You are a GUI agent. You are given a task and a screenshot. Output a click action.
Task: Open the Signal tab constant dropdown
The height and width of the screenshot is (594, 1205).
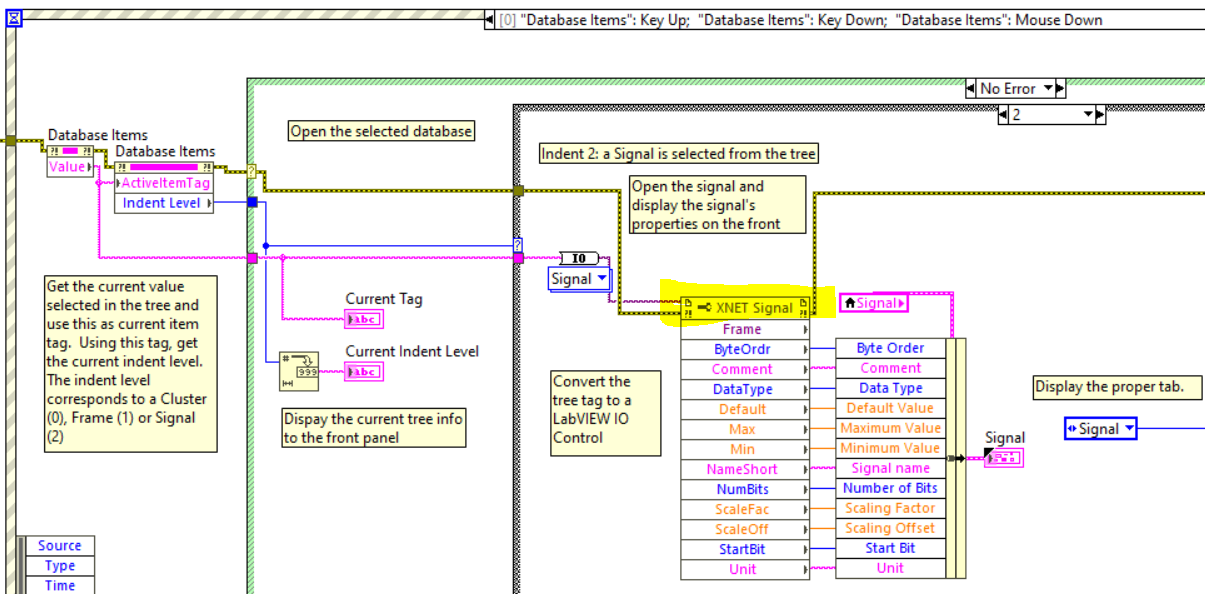[x=1129, y=429]
